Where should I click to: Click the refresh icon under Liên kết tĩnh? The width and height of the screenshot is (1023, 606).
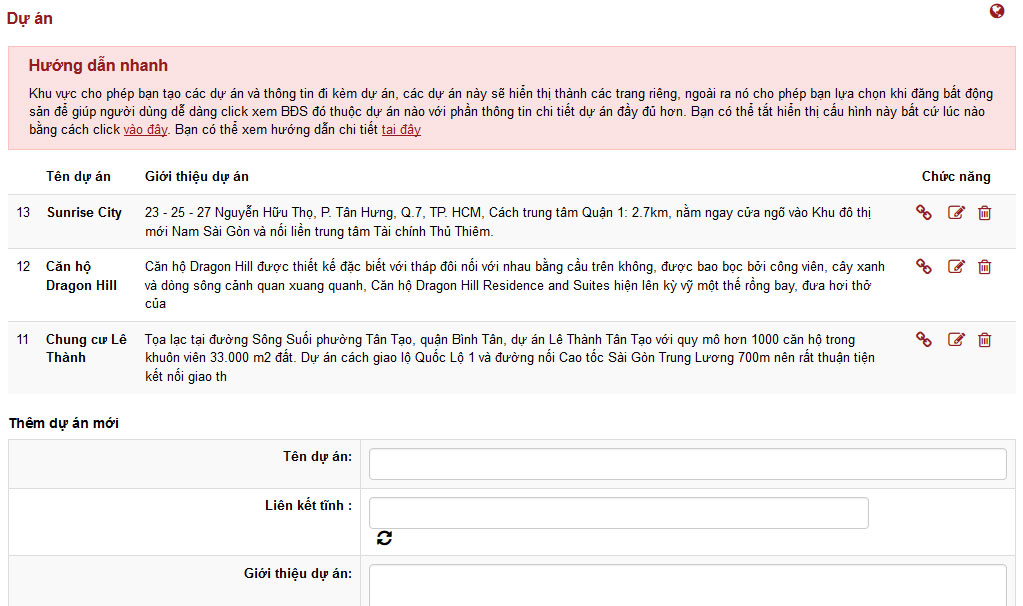point(385,538)
